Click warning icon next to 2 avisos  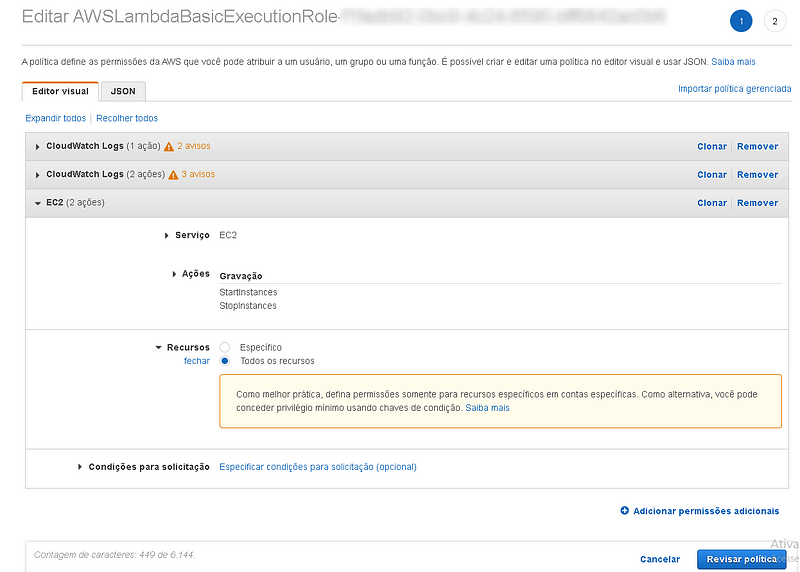[169, 146]
